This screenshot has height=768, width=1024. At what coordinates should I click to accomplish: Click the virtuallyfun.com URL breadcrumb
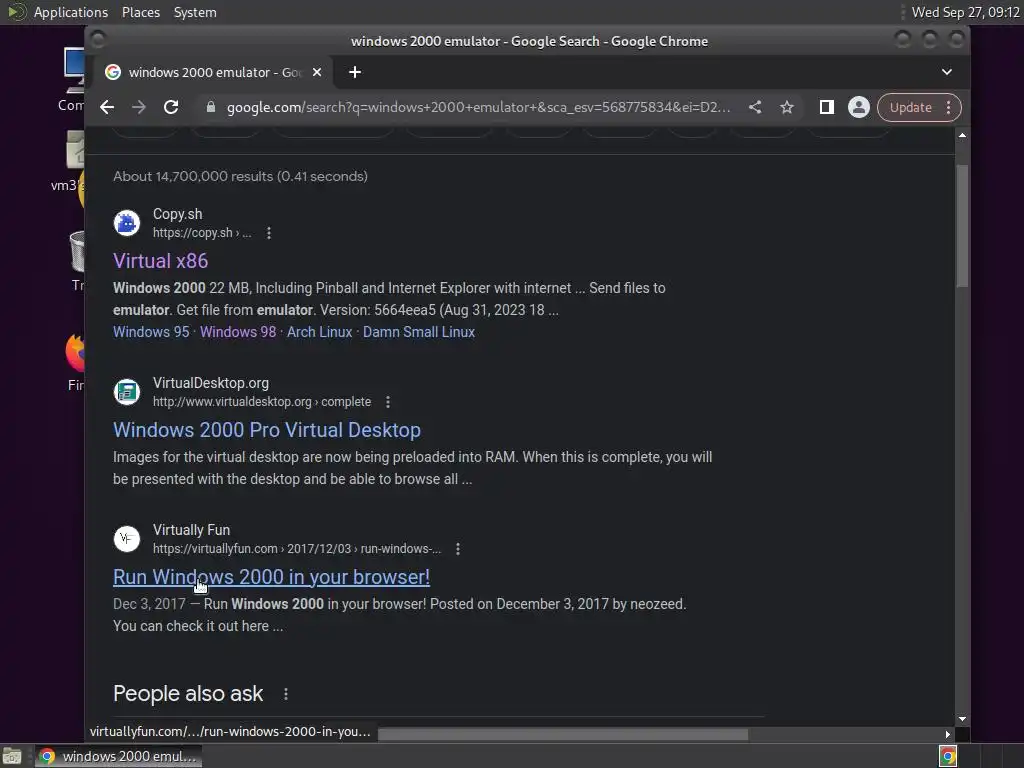pyautogui.click(x=297, y=549)
